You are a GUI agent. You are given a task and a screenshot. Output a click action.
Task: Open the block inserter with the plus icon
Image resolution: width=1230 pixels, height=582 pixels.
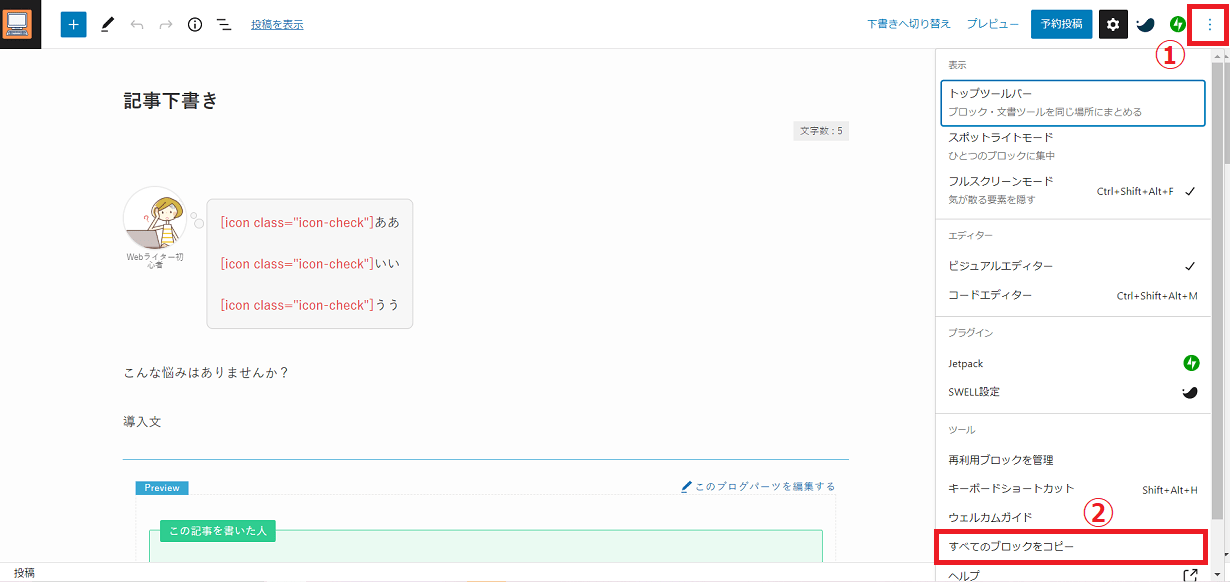click(x=72, y=23)
